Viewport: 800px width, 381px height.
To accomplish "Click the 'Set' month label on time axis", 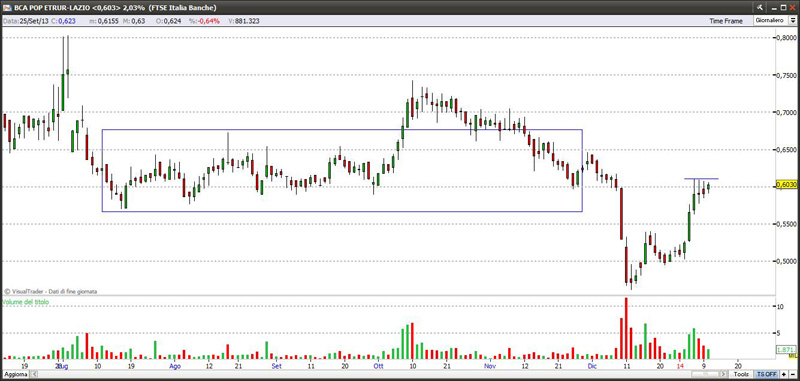I will click(x=276, y=366).
